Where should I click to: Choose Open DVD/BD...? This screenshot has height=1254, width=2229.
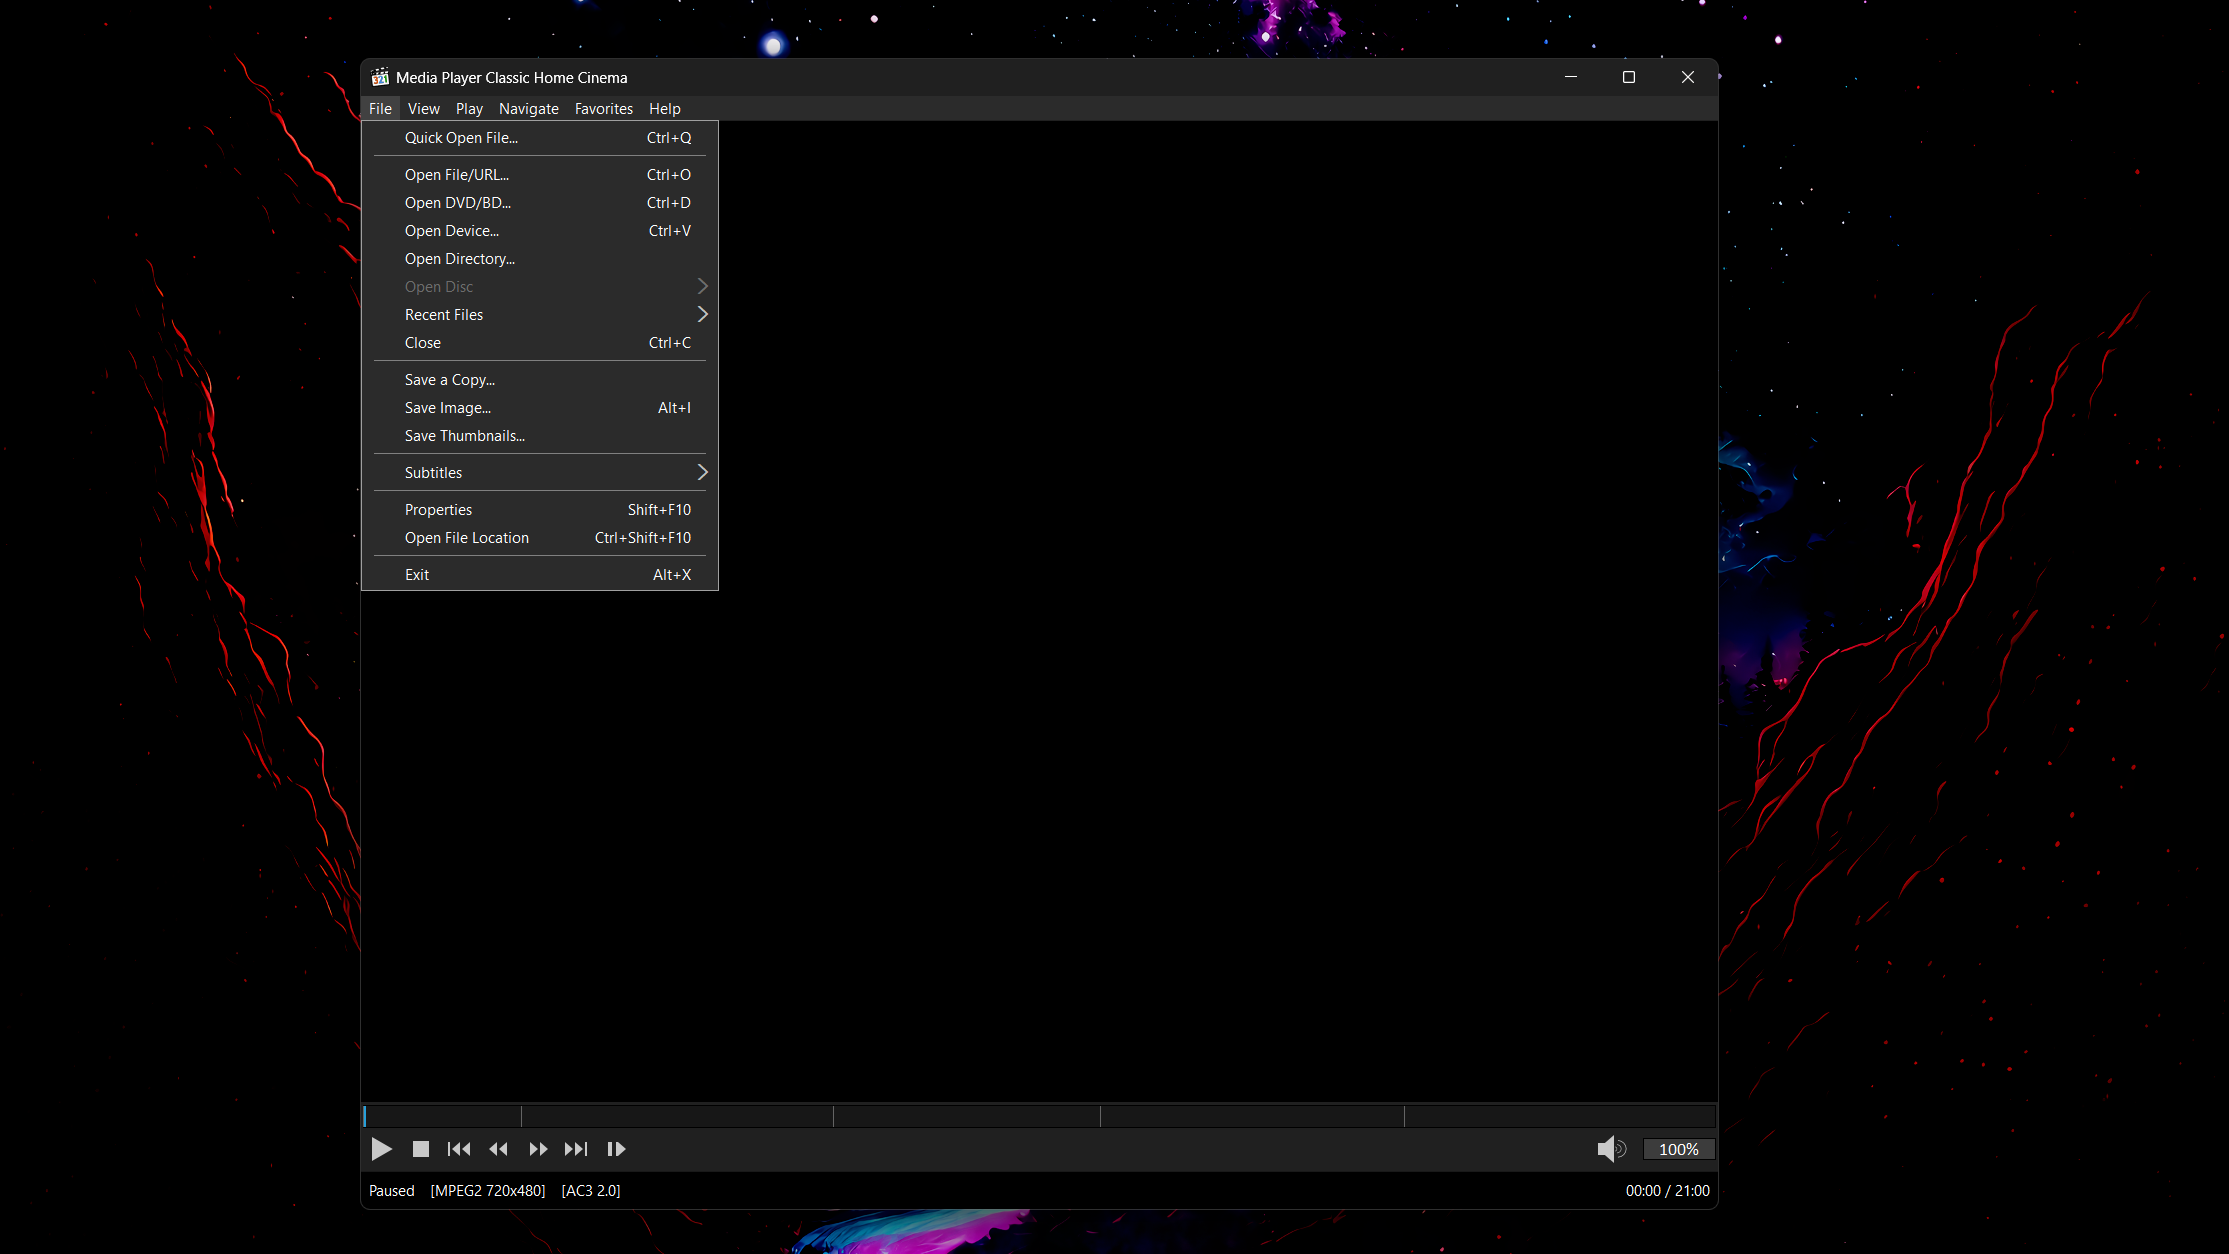[540, 202]
